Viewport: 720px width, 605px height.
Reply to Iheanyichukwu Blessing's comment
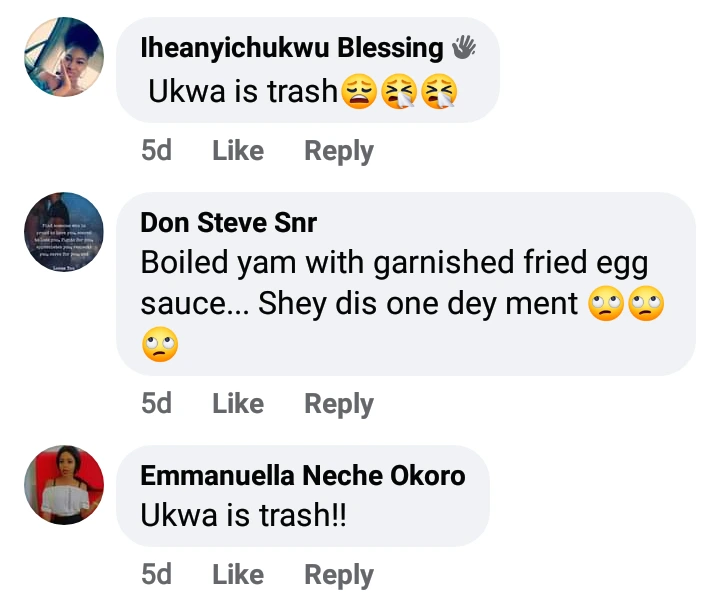pyautogui.click(x=339, y=151)
